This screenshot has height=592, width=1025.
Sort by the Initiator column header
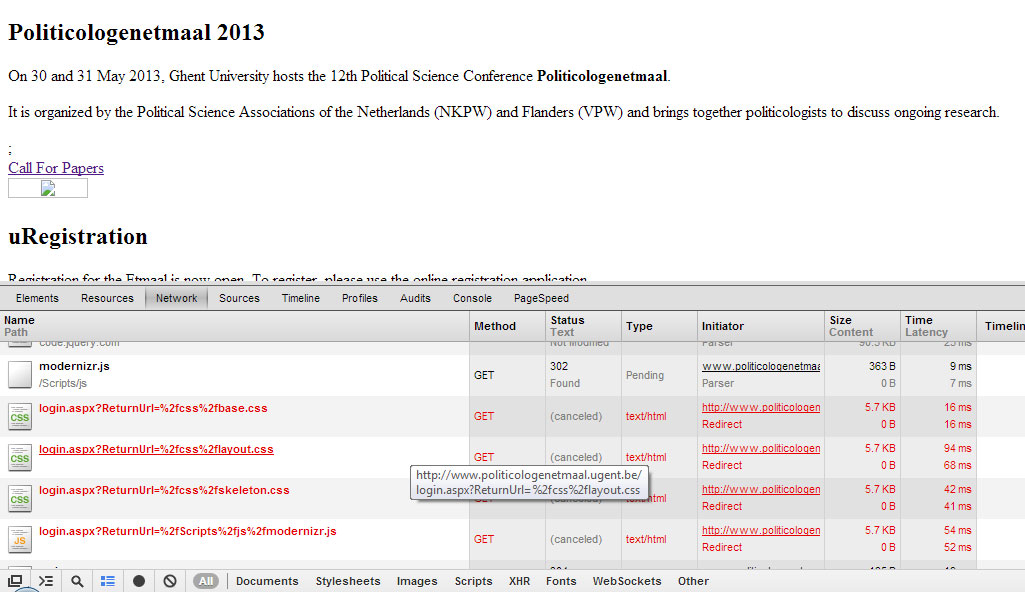tap(761, 326)
